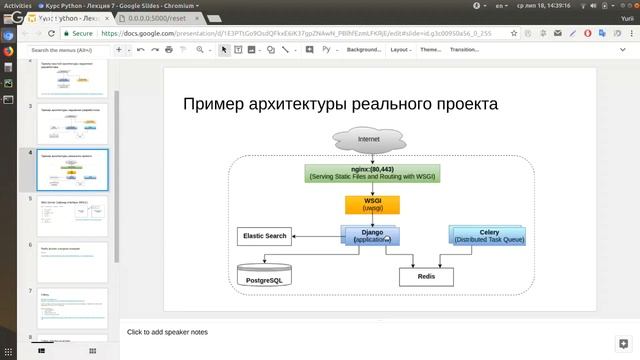Click the zoom magnifier icon
640x360 pixels.
pos(200,50)
